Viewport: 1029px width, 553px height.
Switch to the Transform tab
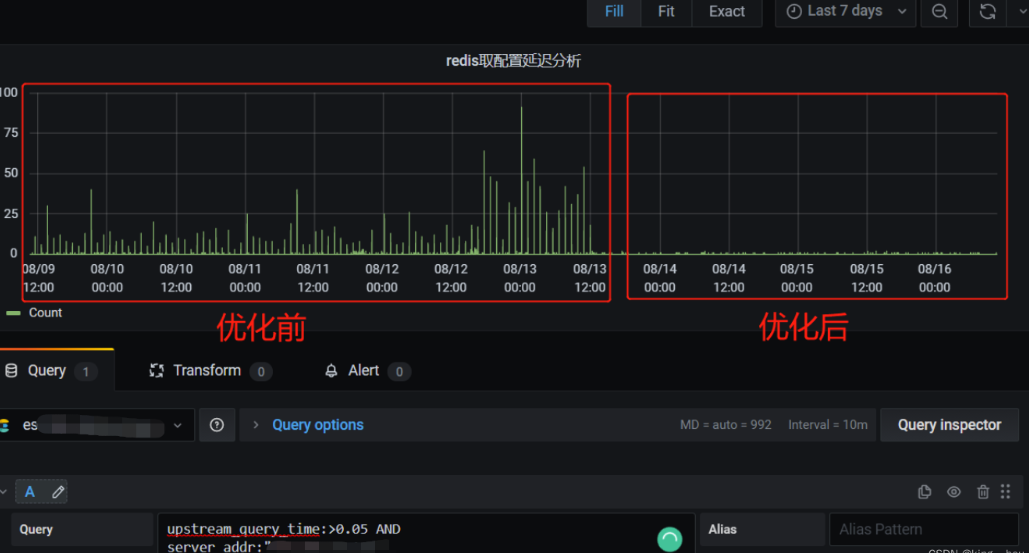[207, 371]
